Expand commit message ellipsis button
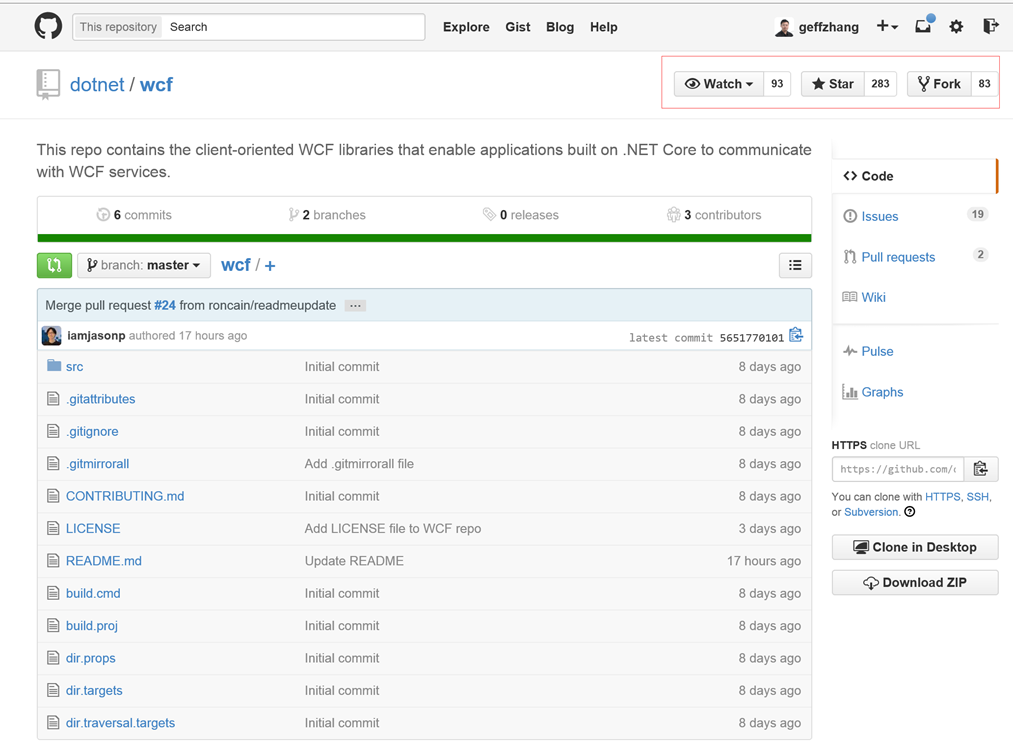Viewport: 1013px width, 742px height. pos(355,305)
